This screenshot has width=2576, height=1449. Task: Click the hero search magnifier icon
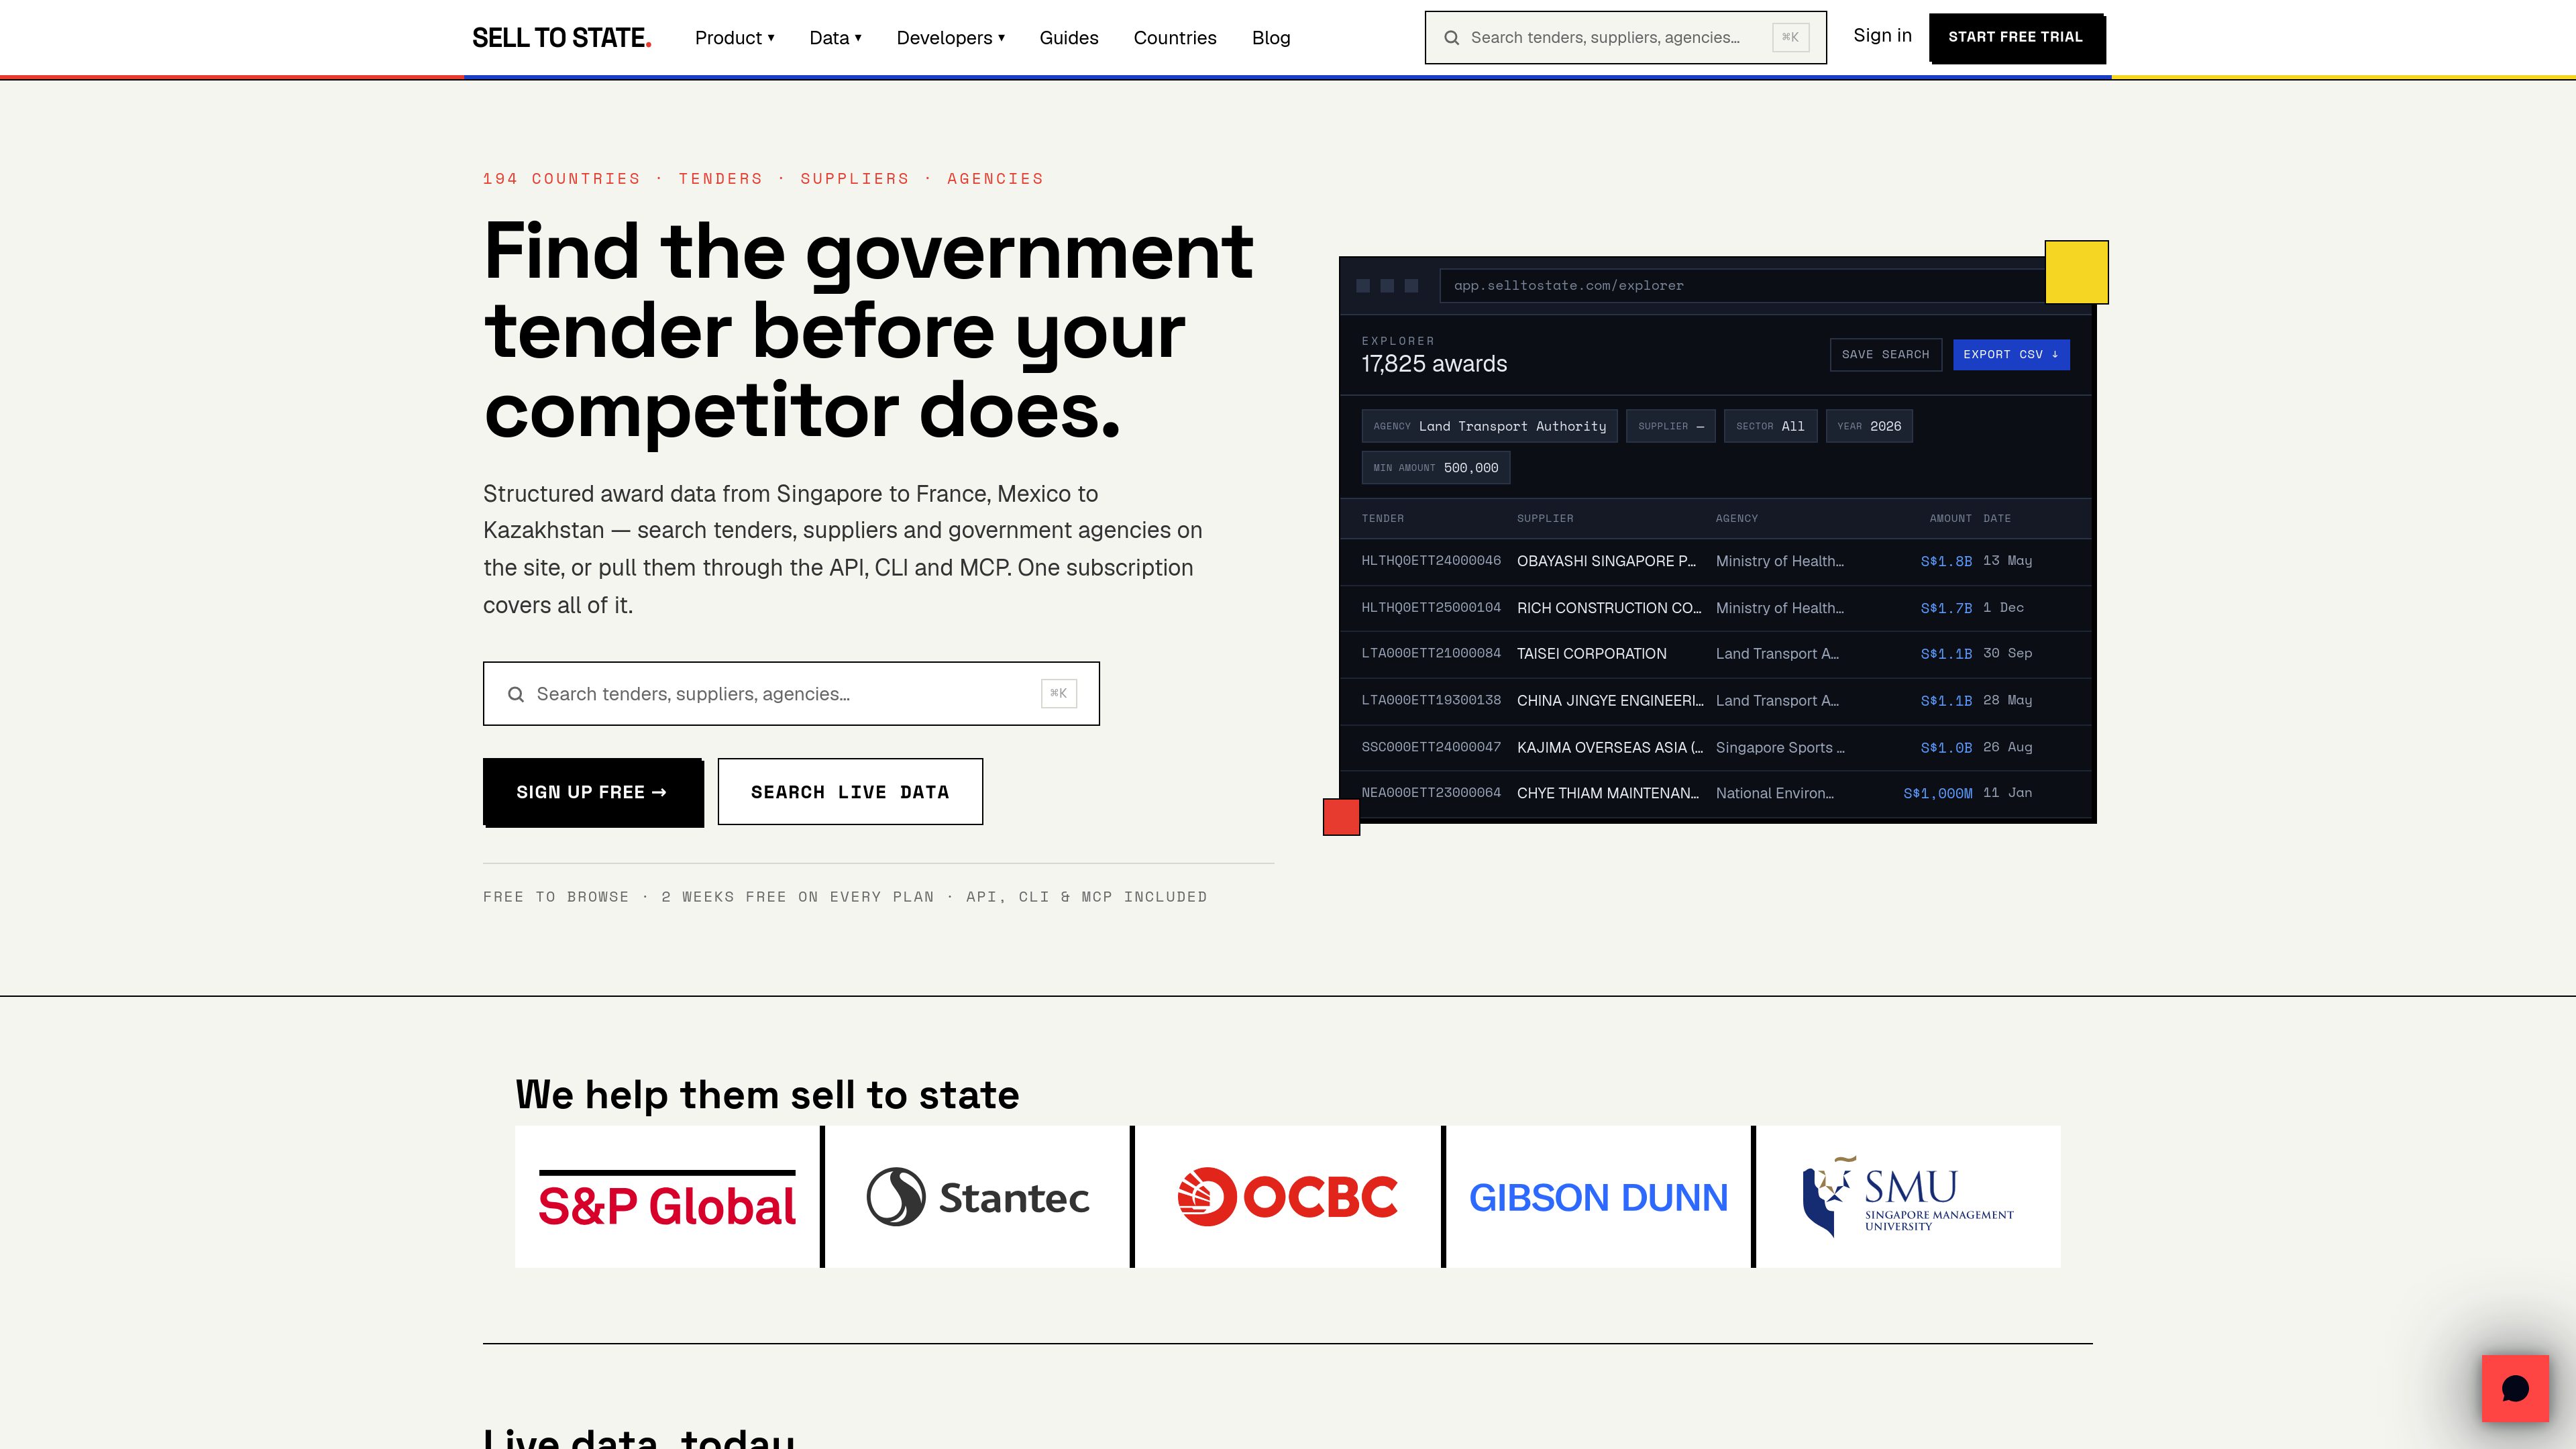click(x=515, y=694)
